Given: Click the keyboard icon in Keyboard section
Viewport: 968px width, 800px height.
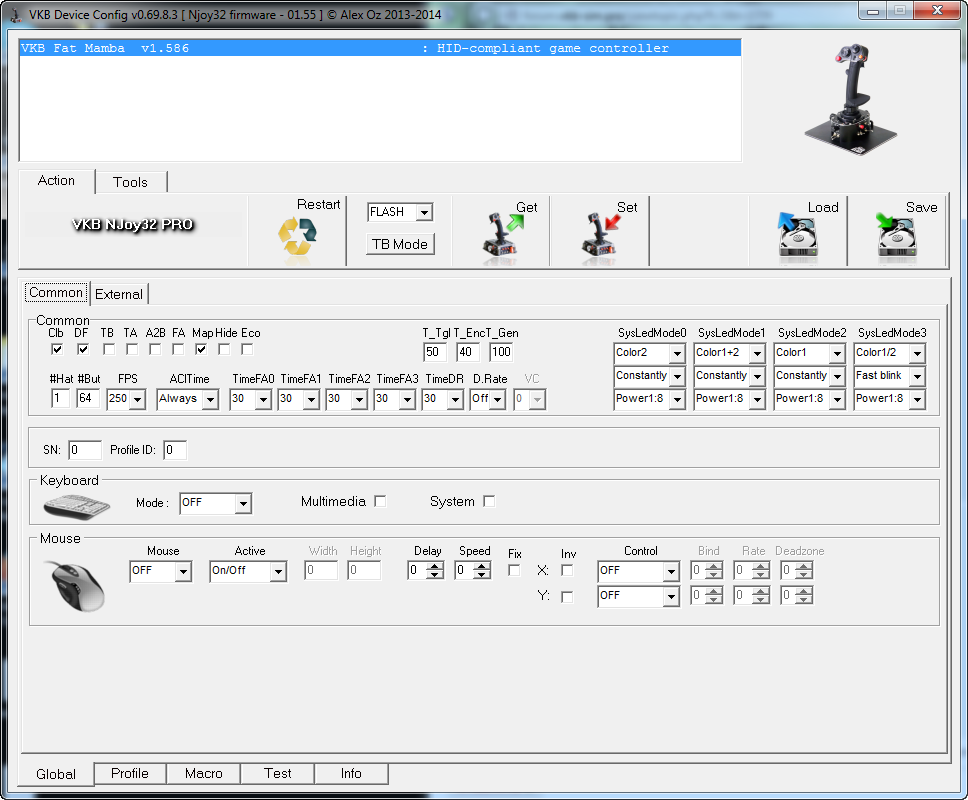Looking at the screenshot, I should [77, 506].
